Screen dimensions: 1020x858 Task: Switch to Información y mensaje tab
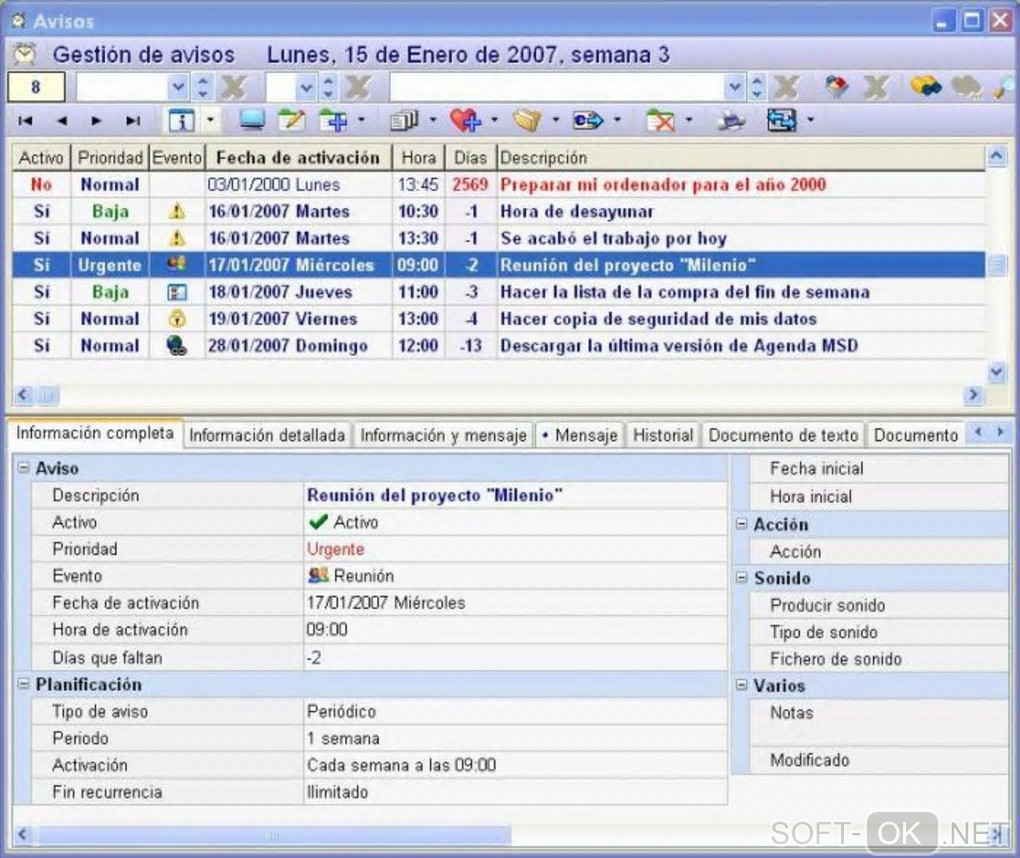444,435
